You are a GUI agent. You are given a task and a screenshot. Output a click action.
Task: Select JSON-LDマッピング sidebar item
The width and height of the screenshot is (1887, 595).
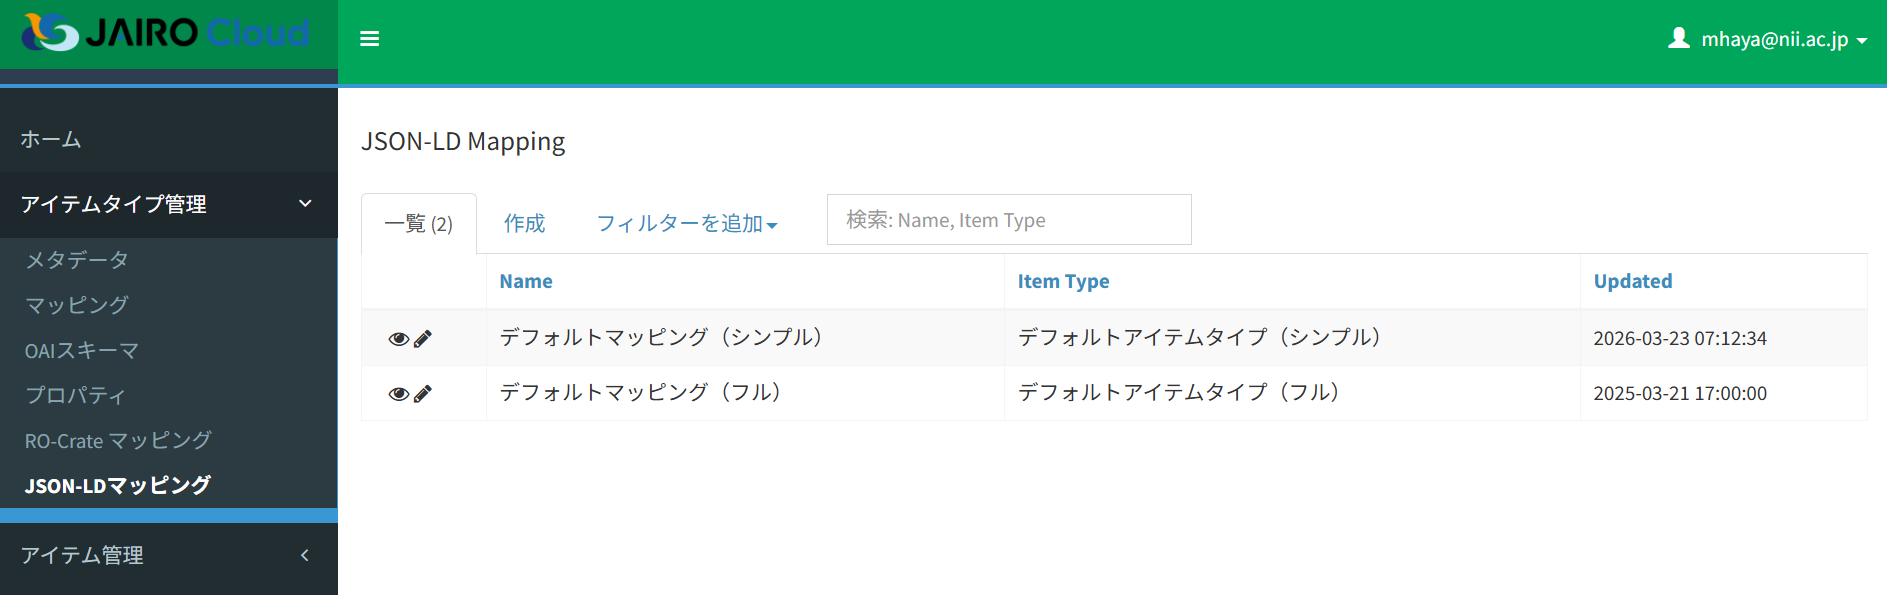[118, 485]
